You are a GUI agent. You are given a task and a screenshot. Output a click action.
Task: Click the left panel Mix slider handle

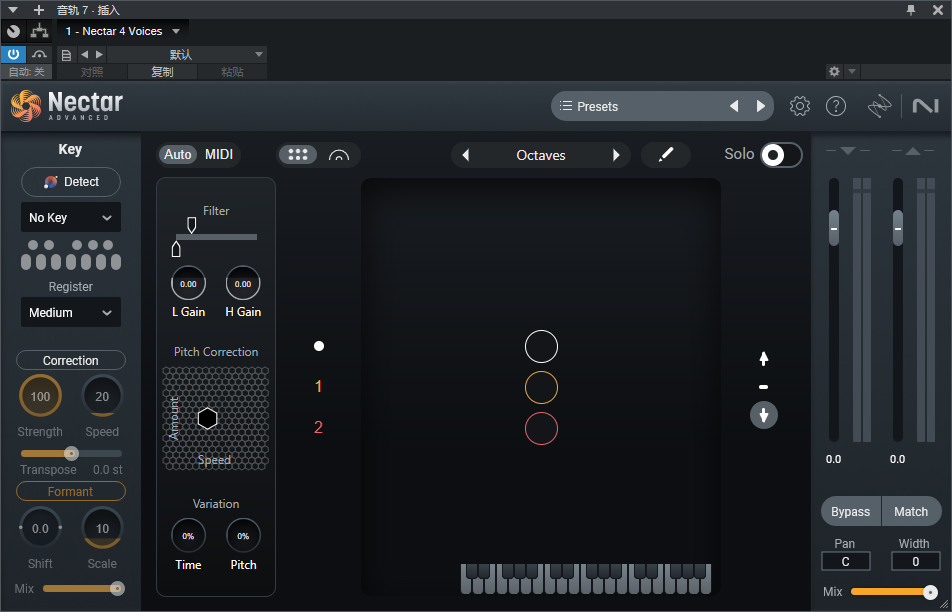coord(117,588)
